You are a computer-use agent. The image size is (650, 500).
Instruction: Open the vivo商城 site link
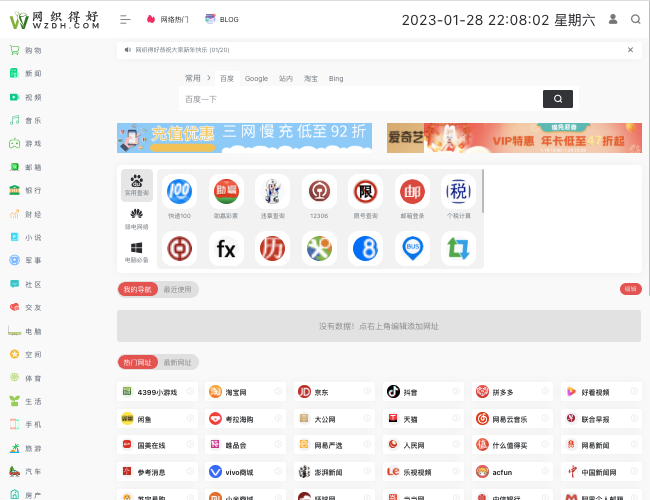coord(245,472)
